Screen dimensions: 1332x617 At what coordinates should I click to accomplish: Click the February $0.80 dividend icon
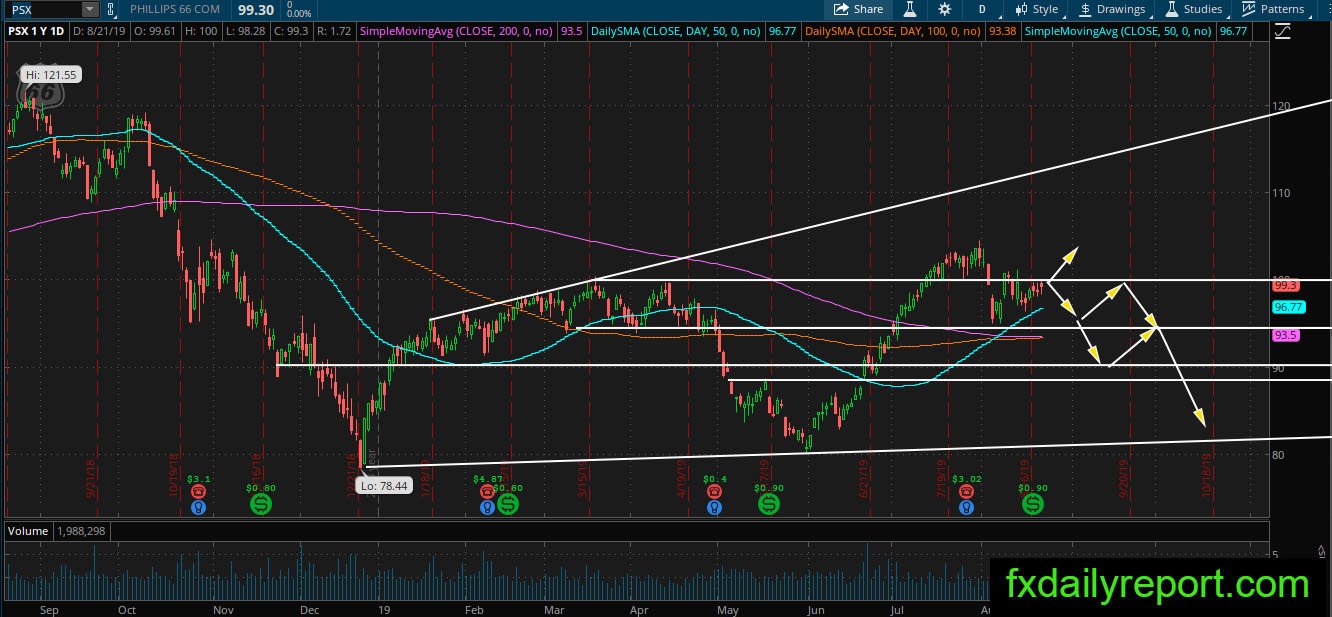point(508,504)
